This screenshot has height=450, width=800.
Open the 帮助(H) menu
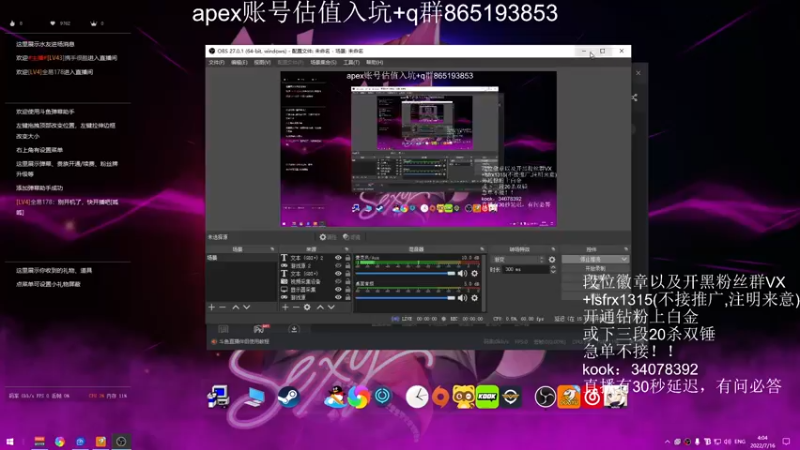(x=374, y=62)
